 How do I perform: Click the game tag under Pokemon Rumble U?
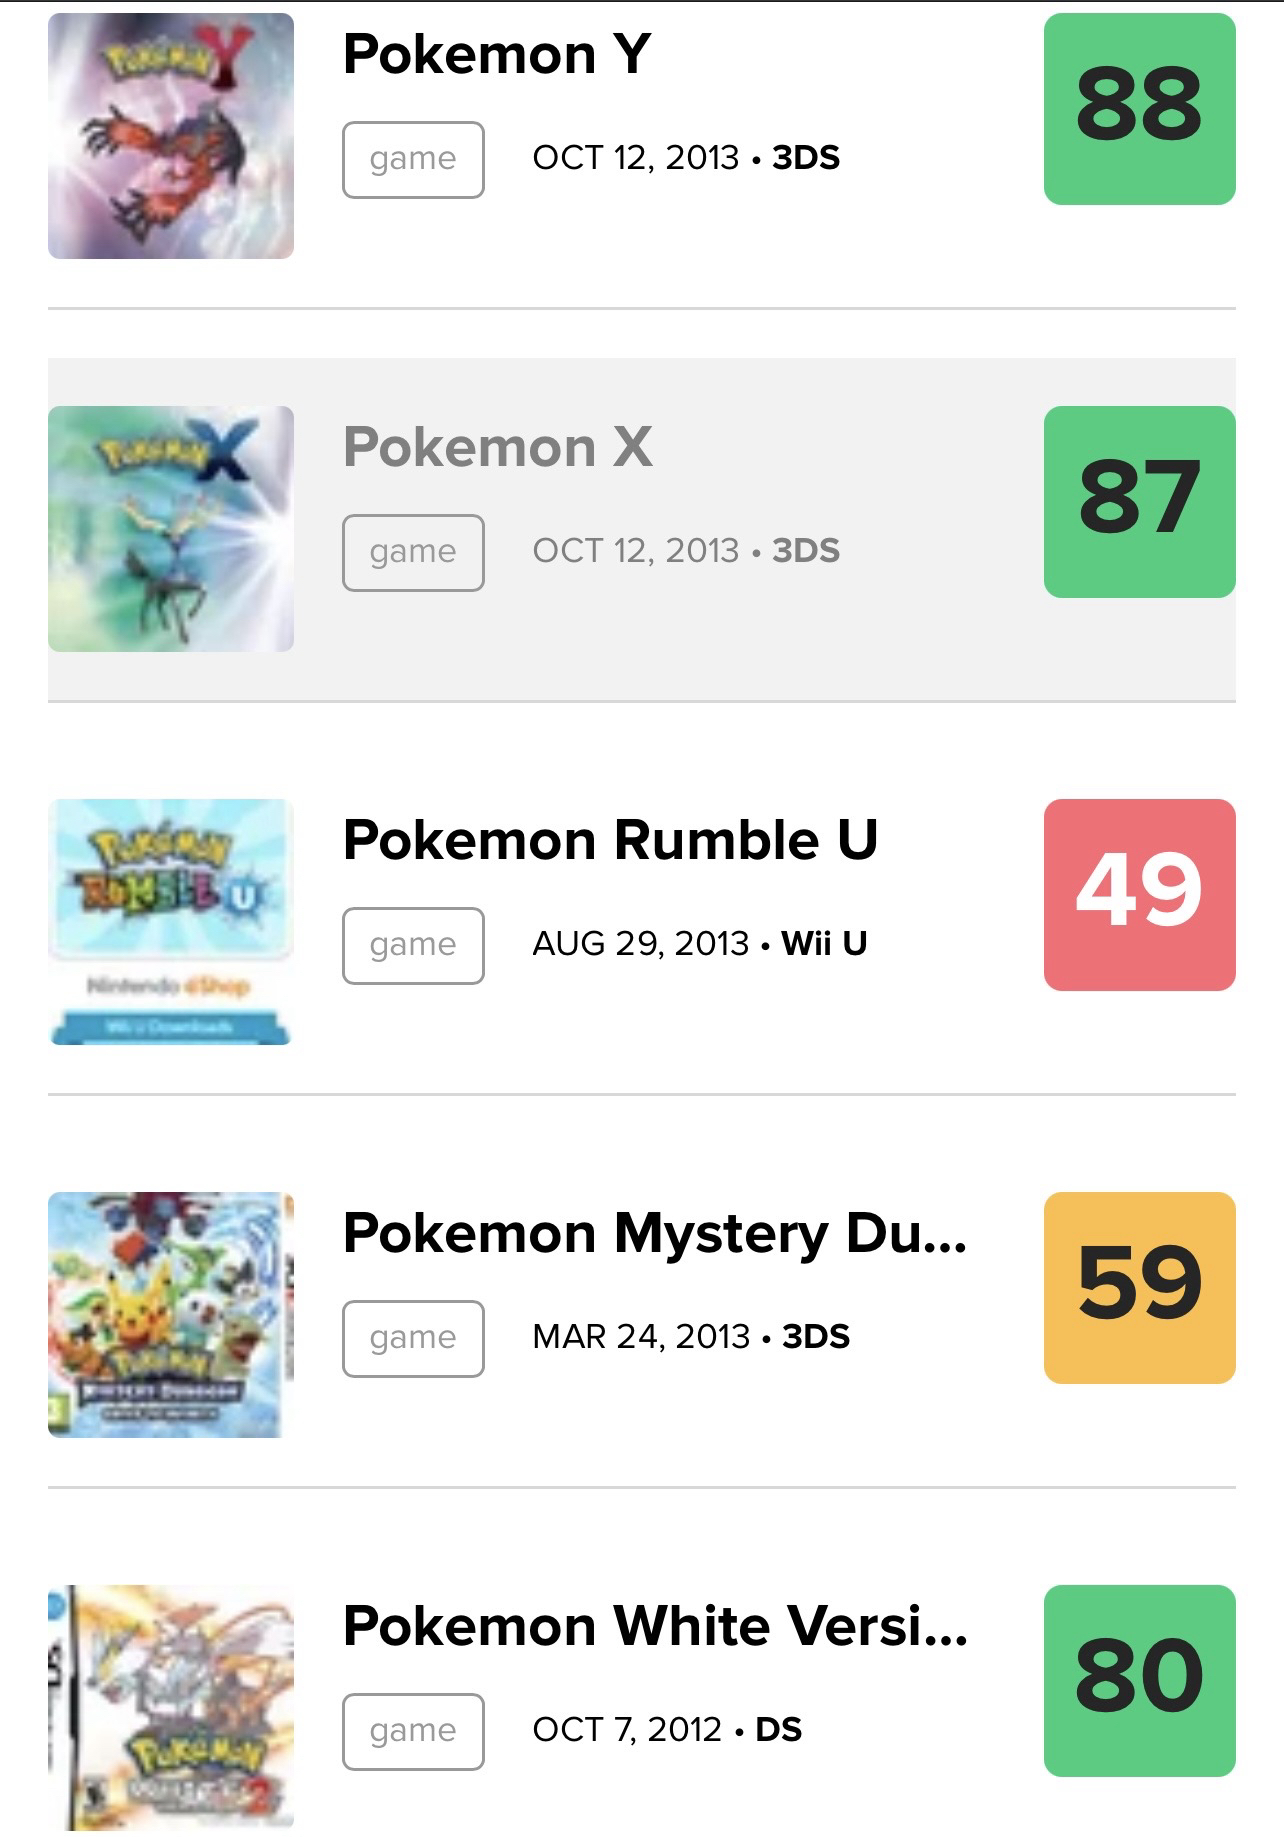coord(413,946)
